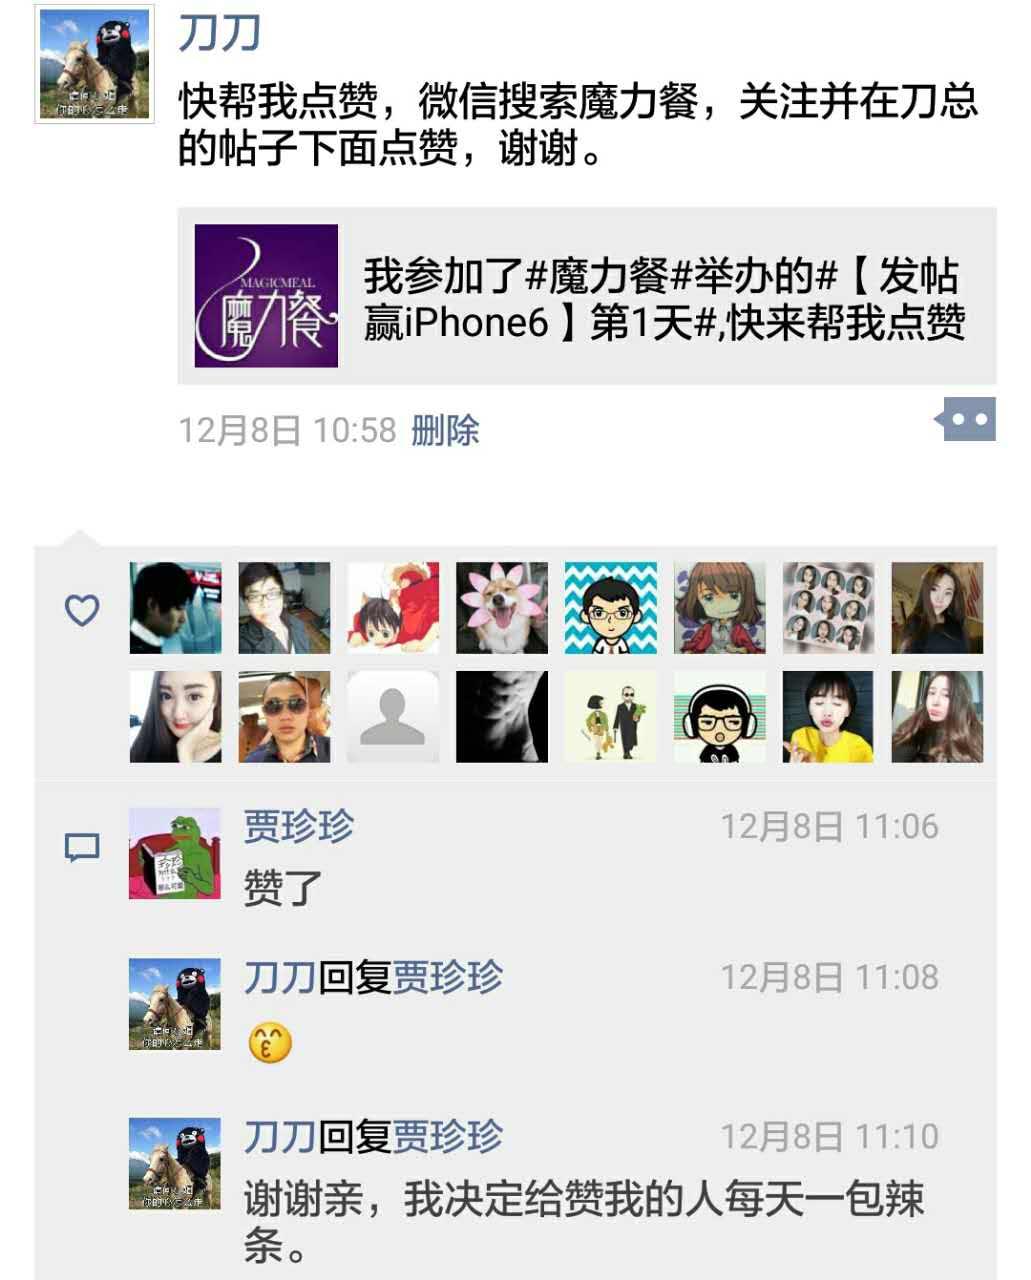Open the default gray silhouette liker avatar

tap(393, 716)
